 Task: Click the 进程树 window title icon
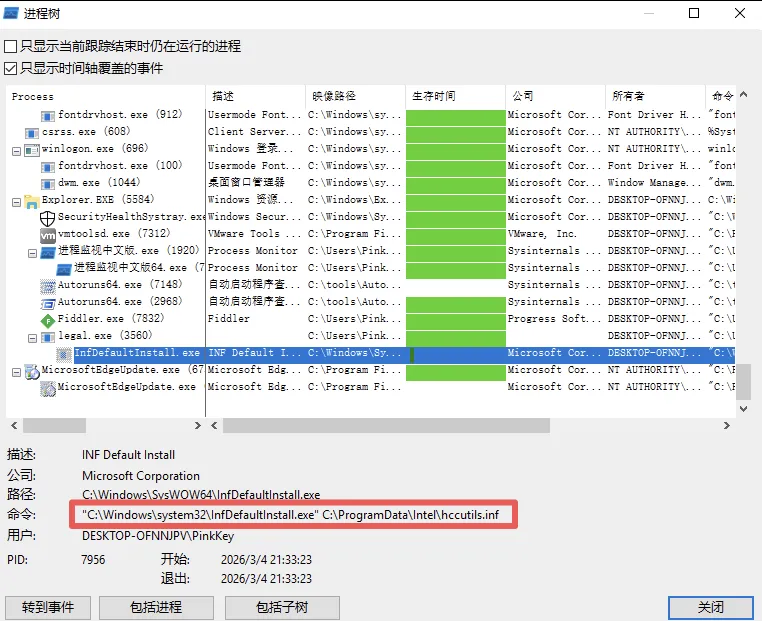[x=11, y=13]
